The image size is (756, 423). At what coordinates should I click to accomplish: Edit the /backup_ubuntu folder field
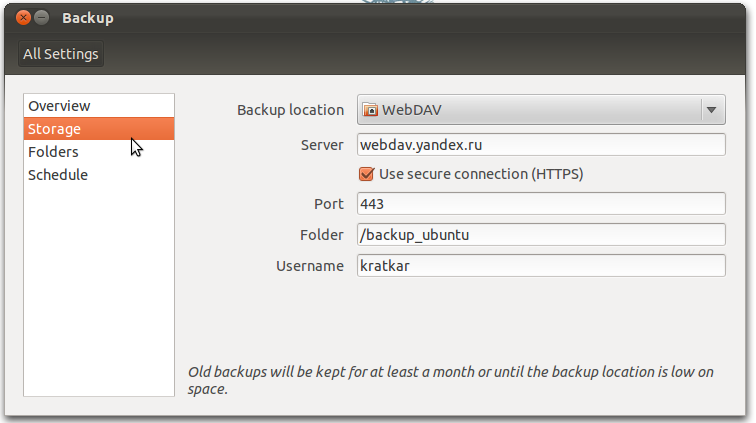[540, 235]
